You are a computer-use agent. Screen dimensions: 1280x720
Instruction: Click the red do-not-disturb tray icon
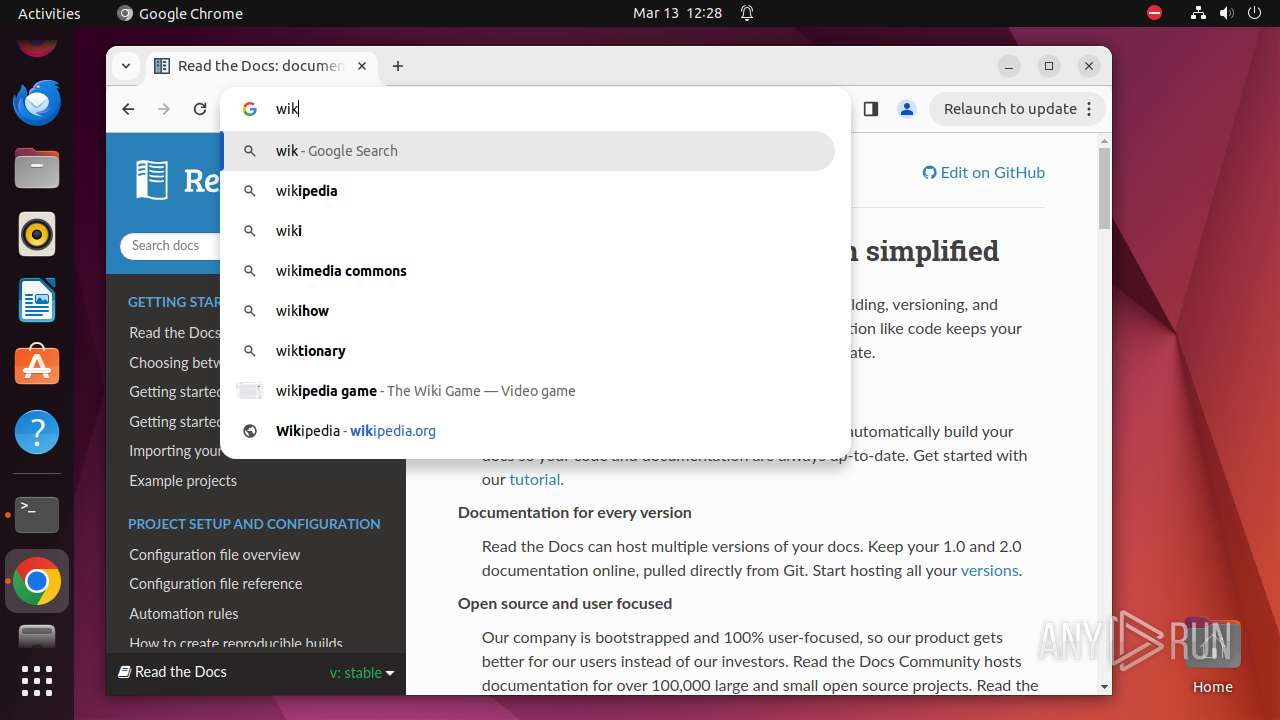(x=1154, y=13)
